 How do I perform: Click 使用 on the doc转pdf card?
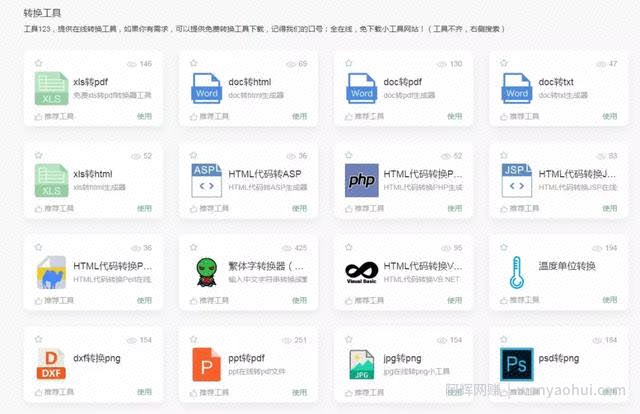point(454,116)
